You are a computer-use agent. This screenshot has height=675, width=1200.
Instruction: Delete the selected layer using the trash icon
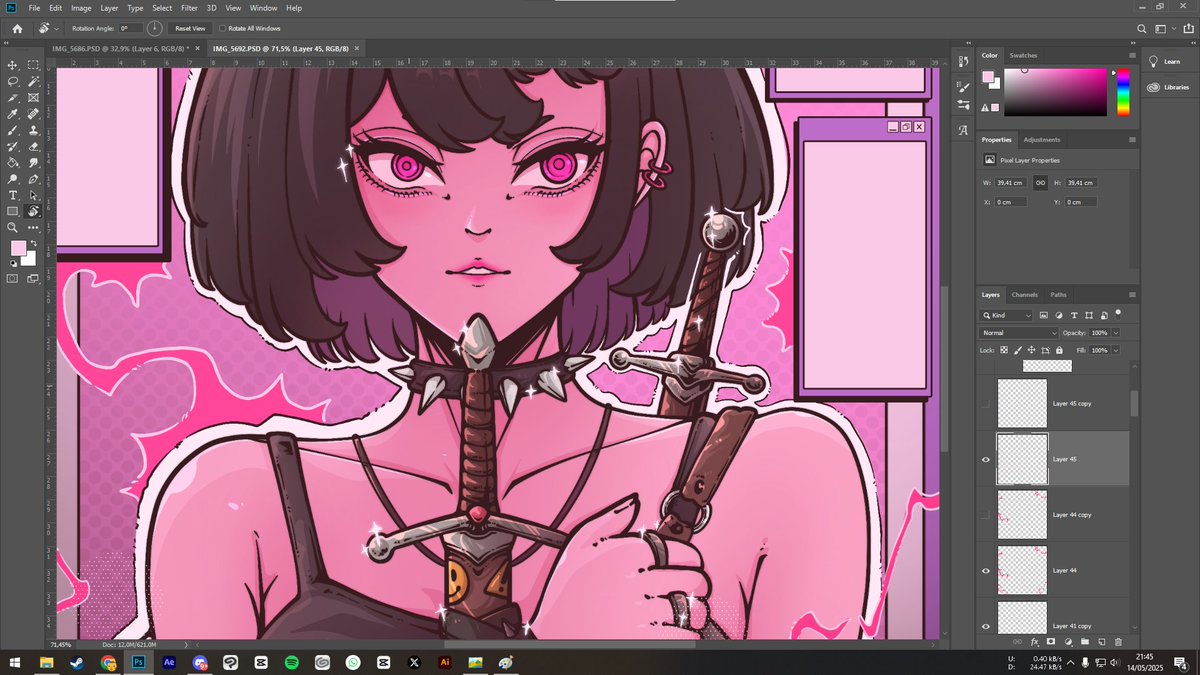[1117, 640]
